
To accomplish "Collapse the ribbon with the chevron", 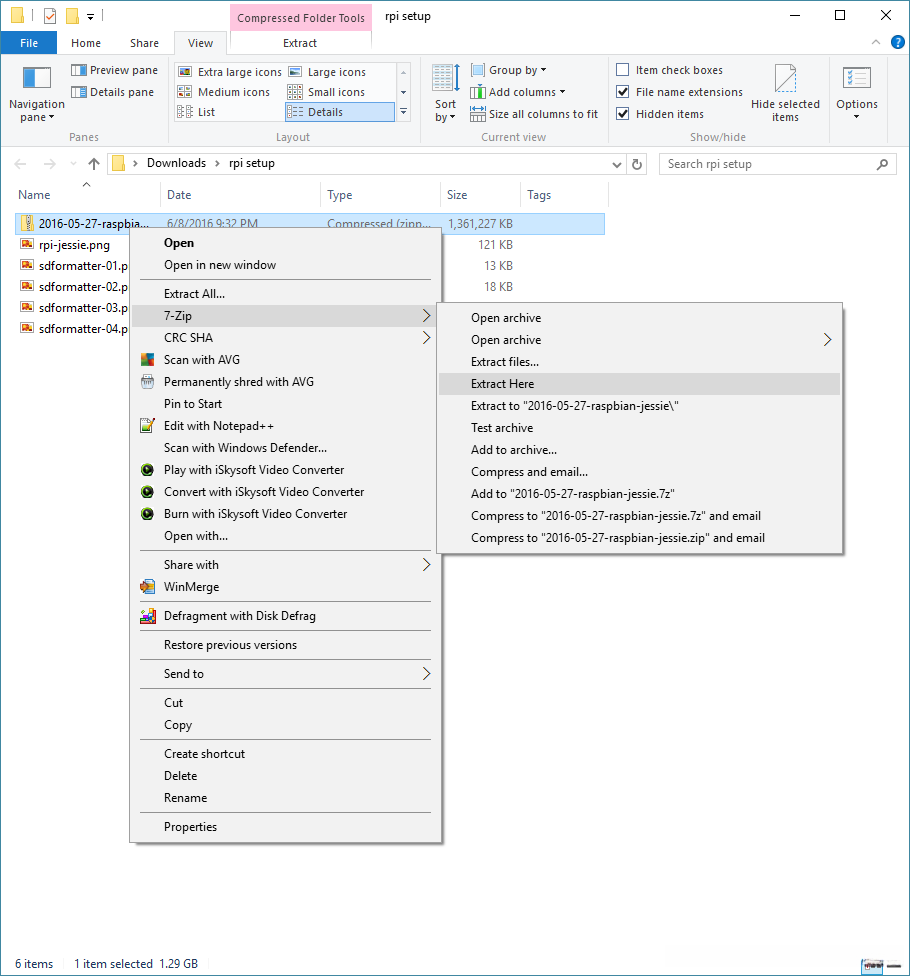I will pyautogui.click(x=876, y=42).
